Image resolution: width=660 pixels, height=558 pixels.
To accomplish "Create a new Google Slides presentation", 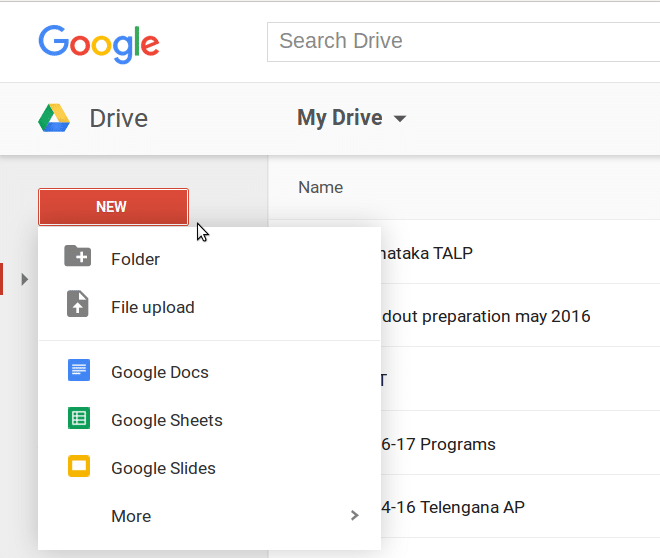I will 209,468.
